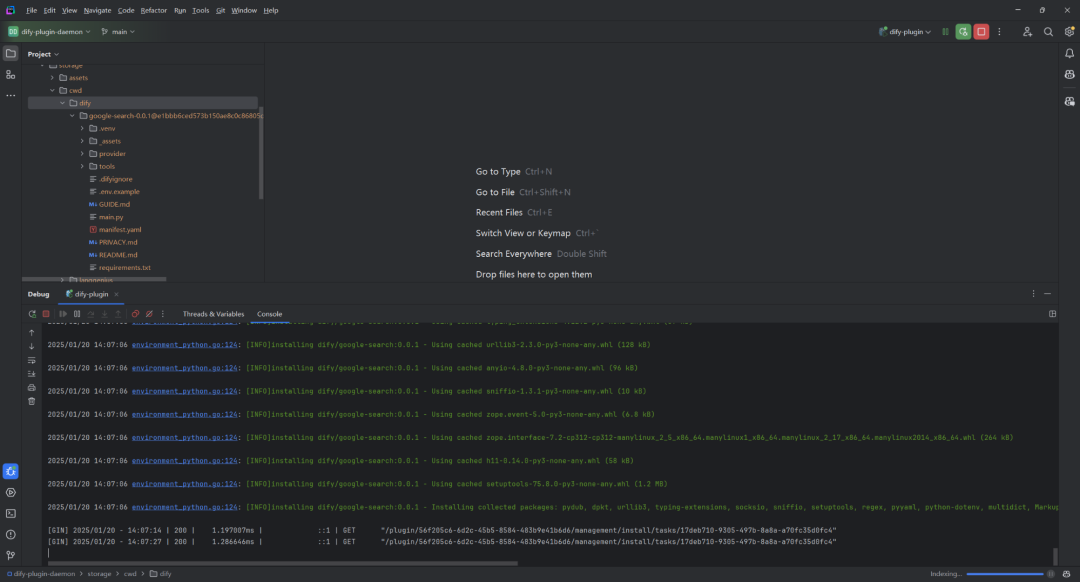Viewport: 1080px width, 582px height.
Task: Collapse the dify folder
Action: pyautogui.click(x=63, y=103)
